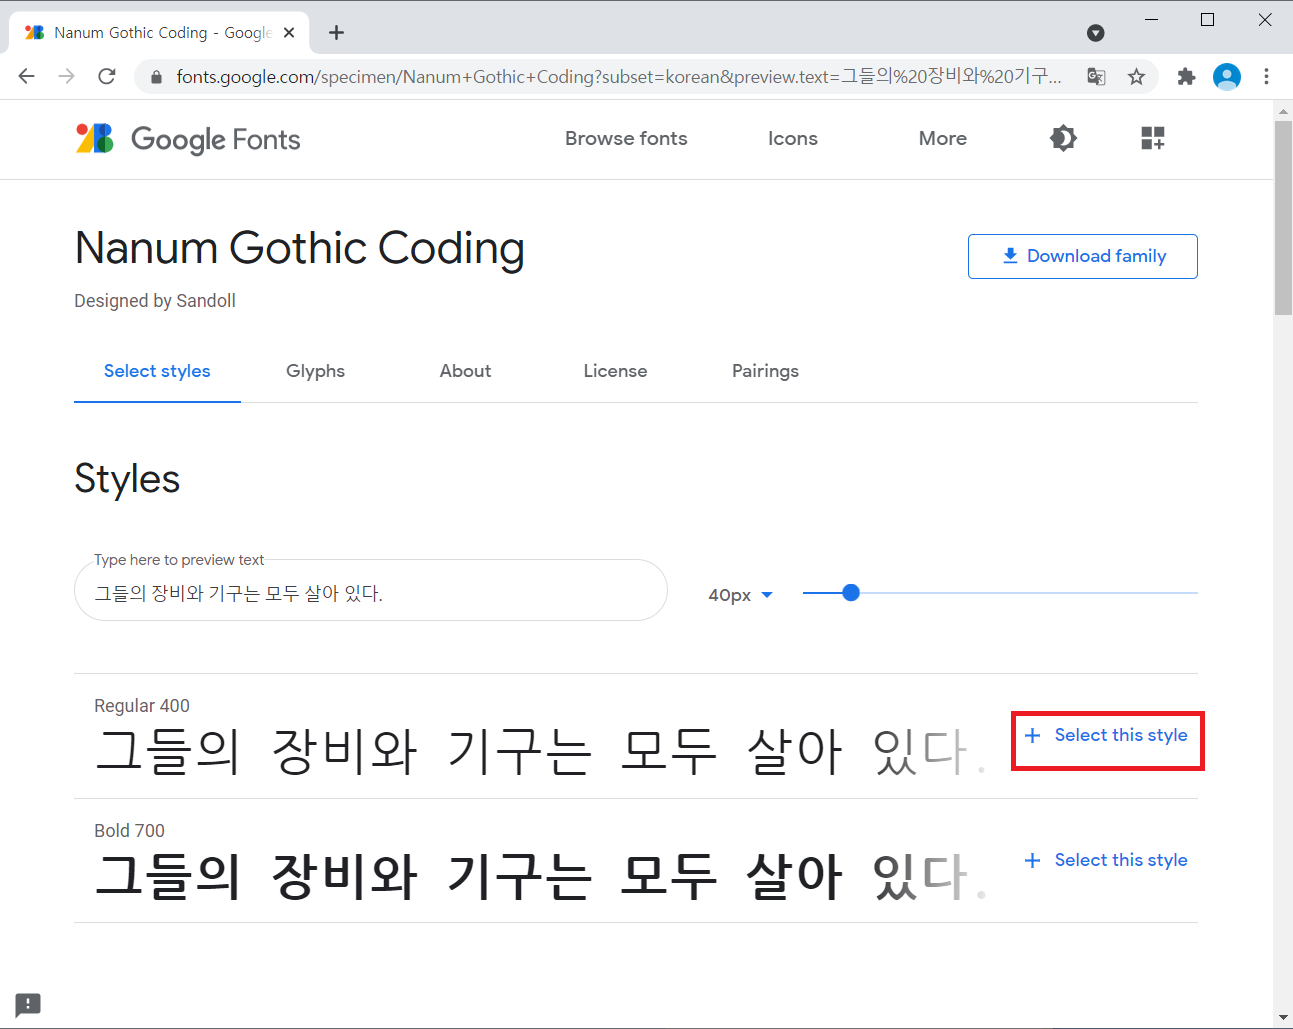
Task: Click the Styles heading
Action: (127, 479)
